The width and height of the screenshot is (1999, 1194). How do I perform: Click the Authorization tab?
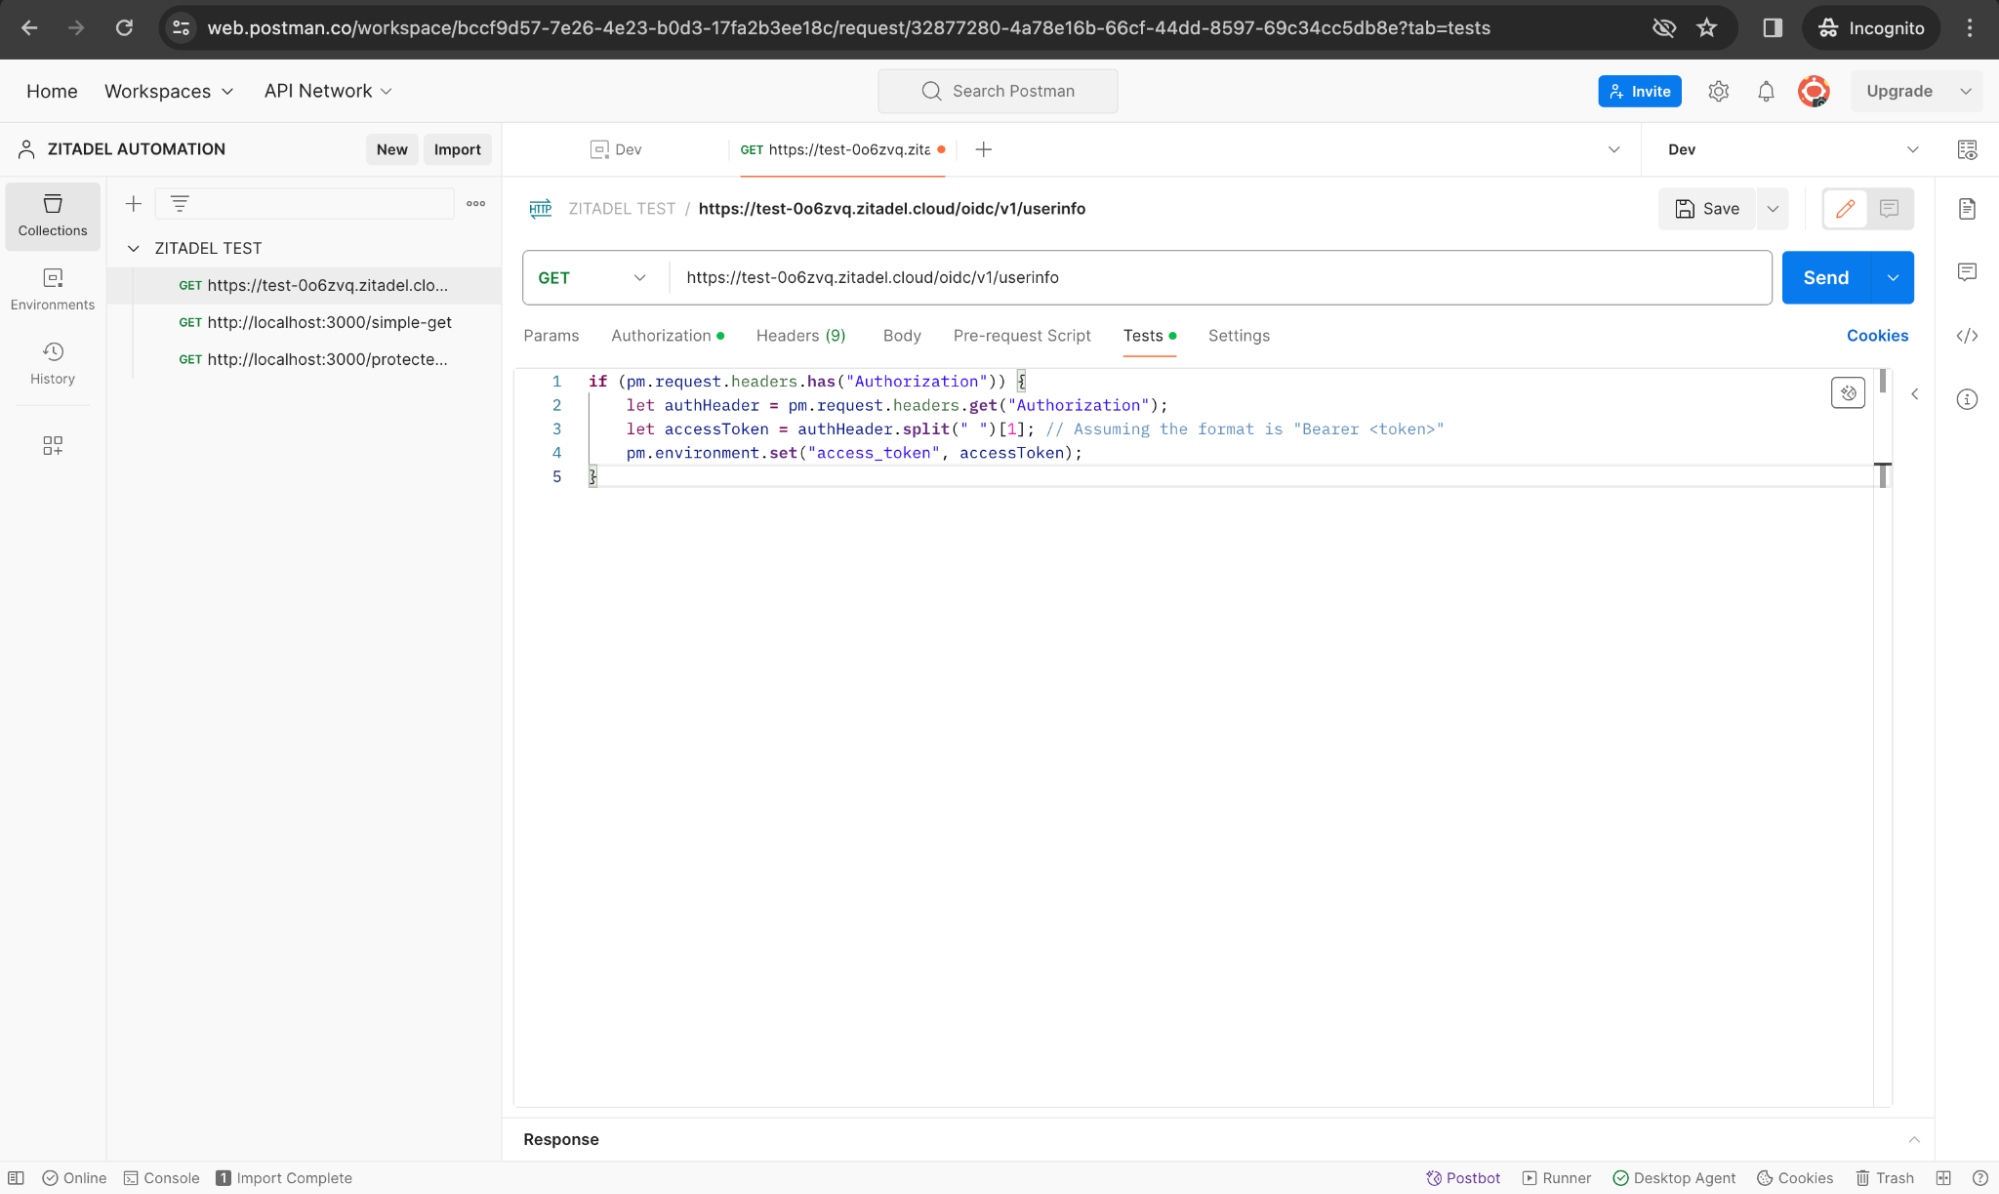coord(661,335)
